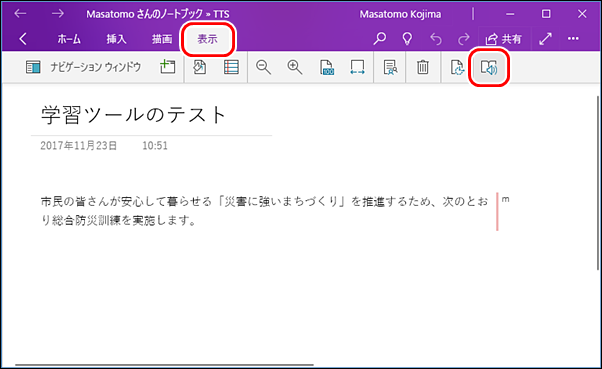Image resolution: width=602 pixels, height=369 pixels.
Task: Open the ホーム tab
Action: coord(69,39)
